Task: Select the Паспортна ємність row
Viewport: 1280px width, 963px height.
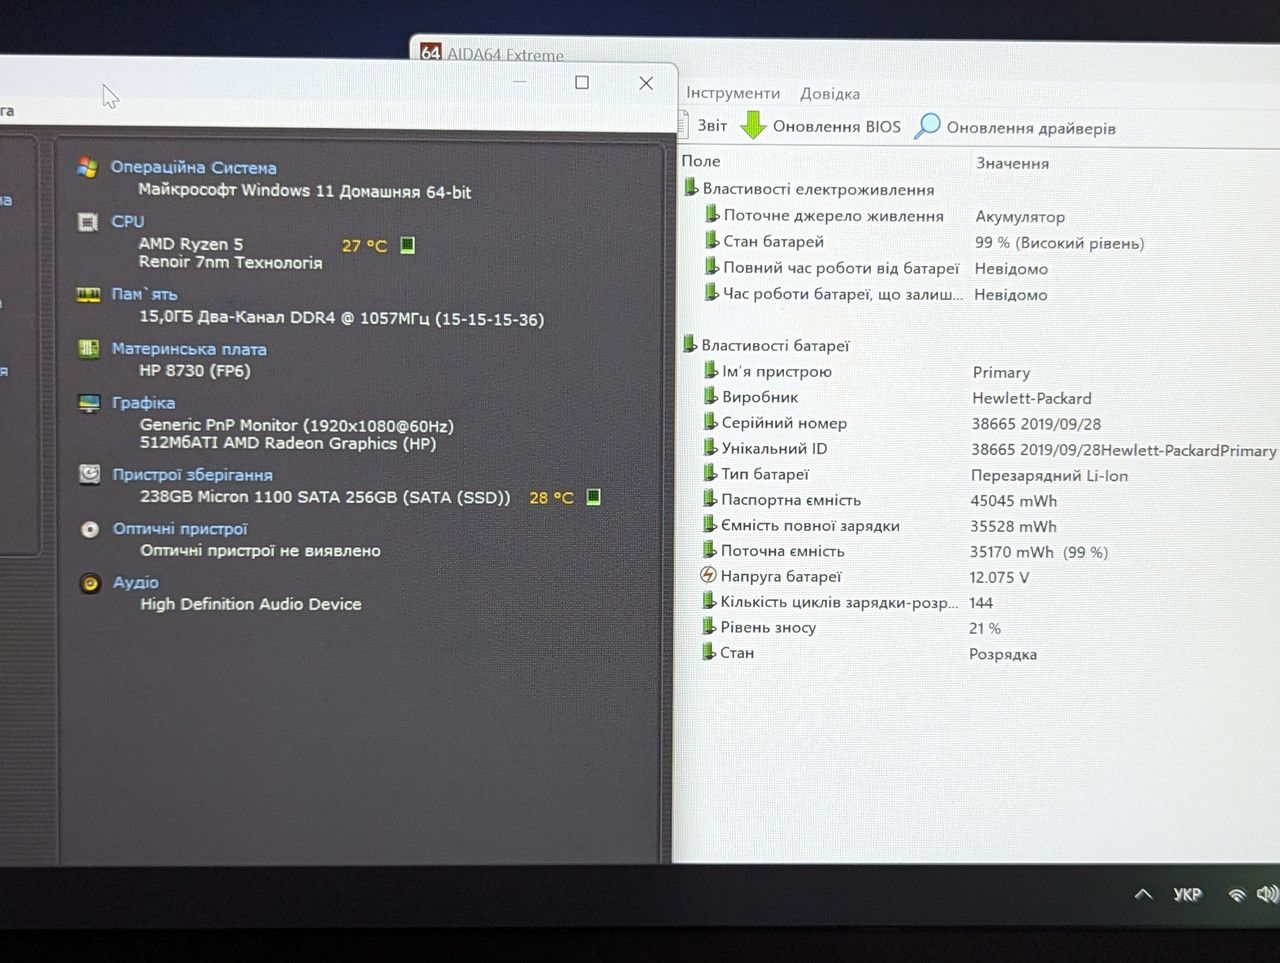Action: coord(980,500)
